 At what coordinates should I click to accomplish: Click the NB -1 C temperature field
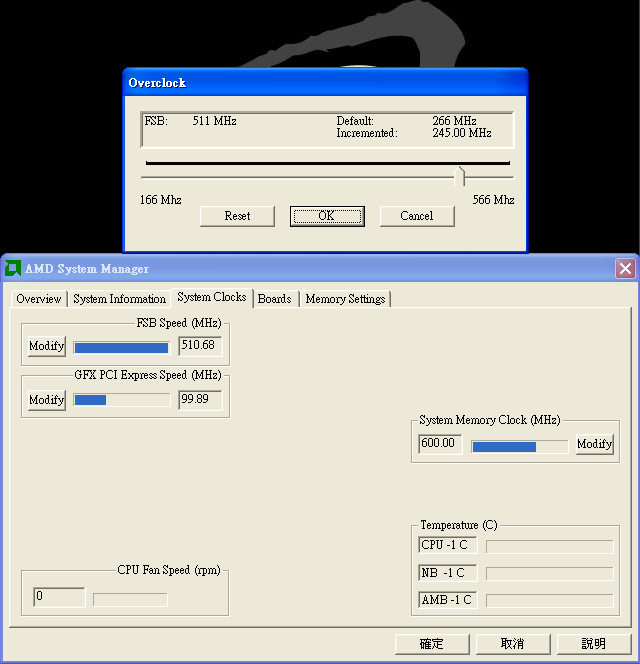(x=448, y=573)
